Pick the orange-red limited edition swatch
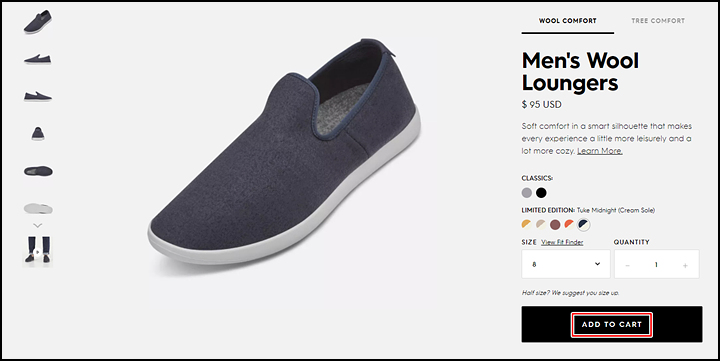Image resolution: width=720 pixels, height=361 pixels. point(569,224)
